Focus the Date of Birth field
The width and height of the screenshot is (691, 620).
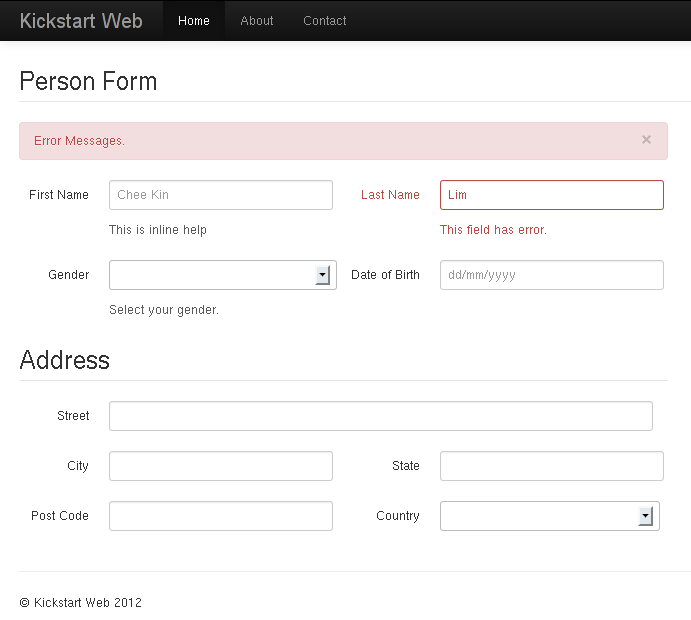pos(551,275)
